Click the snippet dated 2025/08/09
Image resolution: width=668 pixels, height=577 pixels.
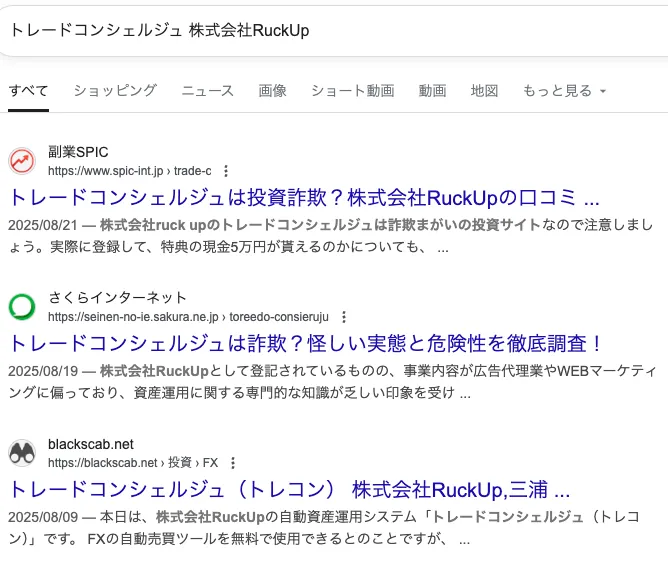point(324,528)
